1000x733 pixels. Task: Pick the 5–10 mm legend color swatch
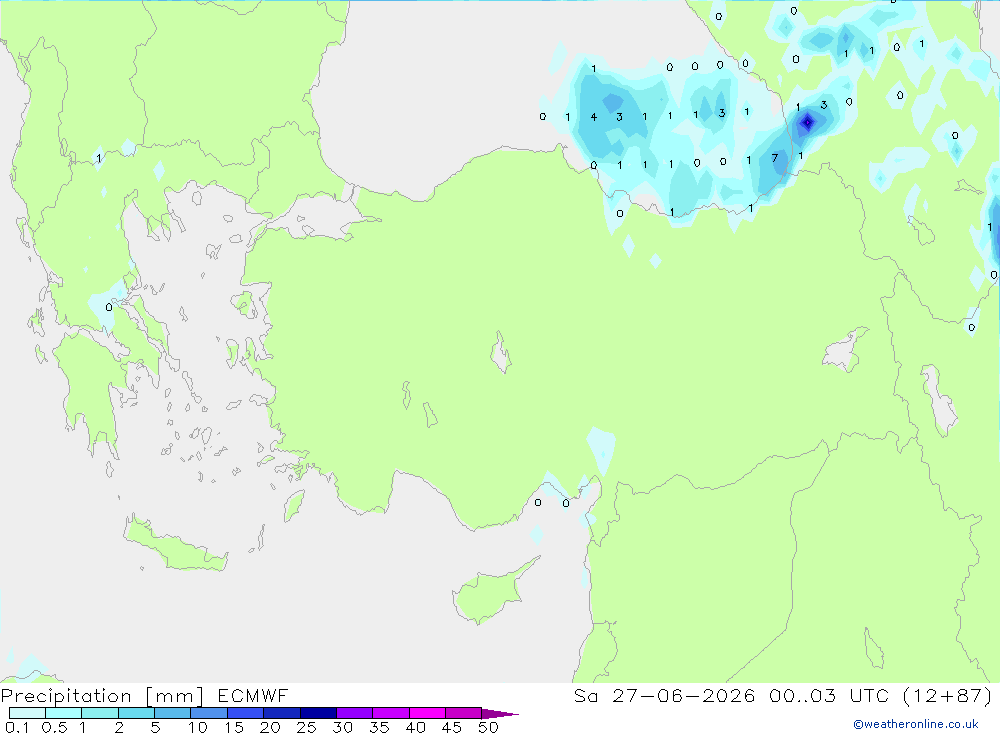tap(173, 713)
